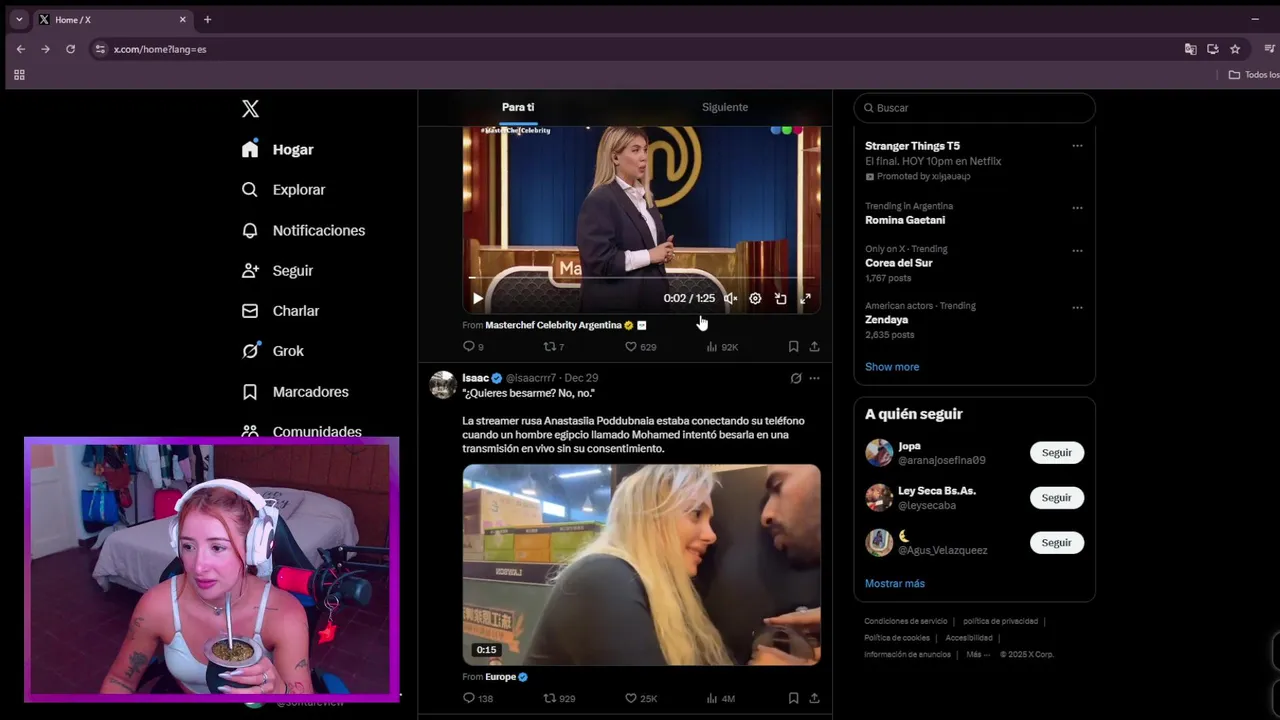Click the address bar URL
This screenshot has height=720, width=1280.
click(160, 49)
